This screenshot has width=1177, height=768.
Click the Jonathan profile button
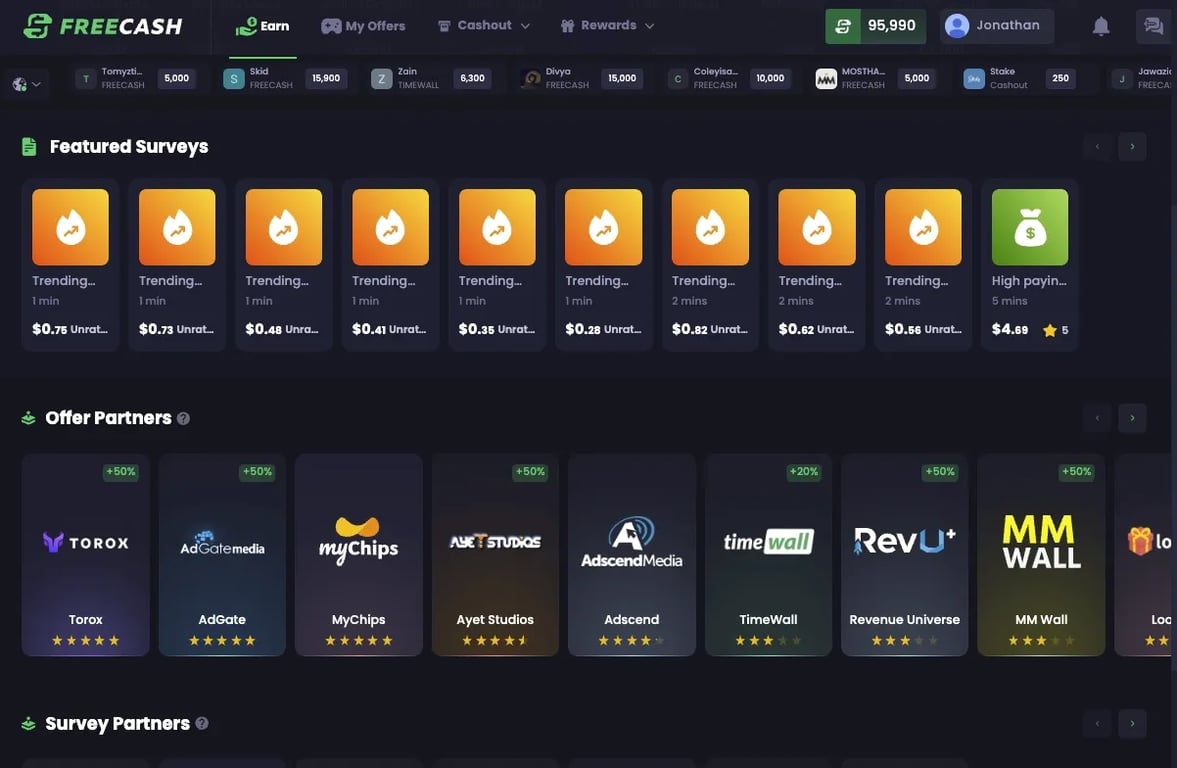click(x=996, y=25)
